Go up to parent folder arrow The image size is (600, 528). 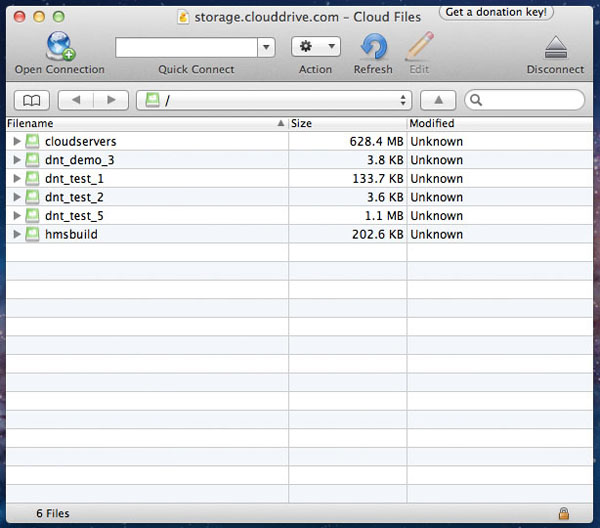(x=438, y=100)
